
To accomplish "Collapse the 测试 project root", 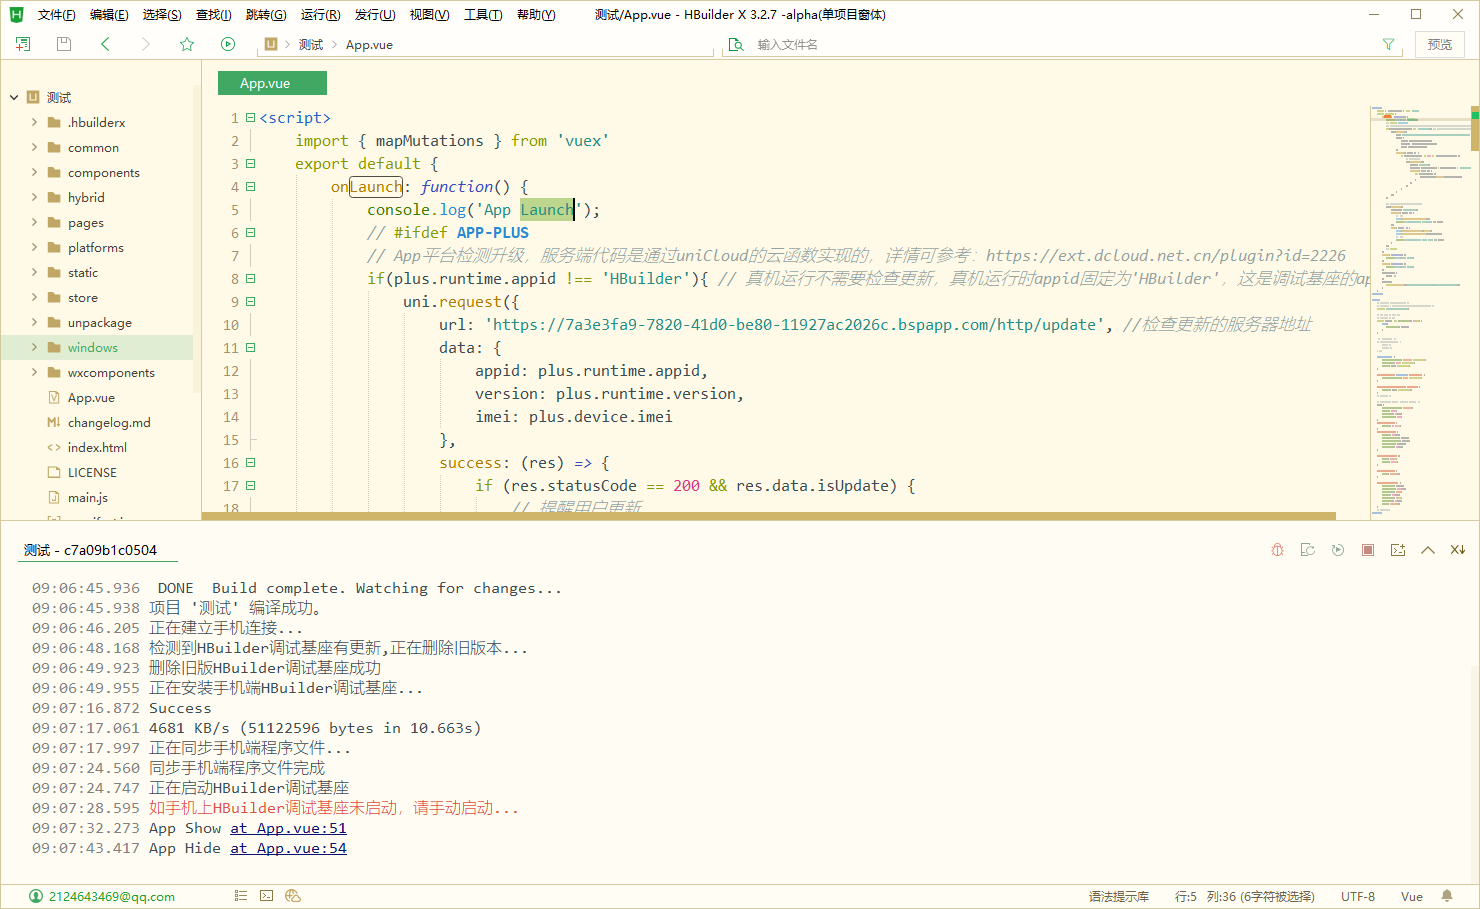I will click(x=14, y=97).
